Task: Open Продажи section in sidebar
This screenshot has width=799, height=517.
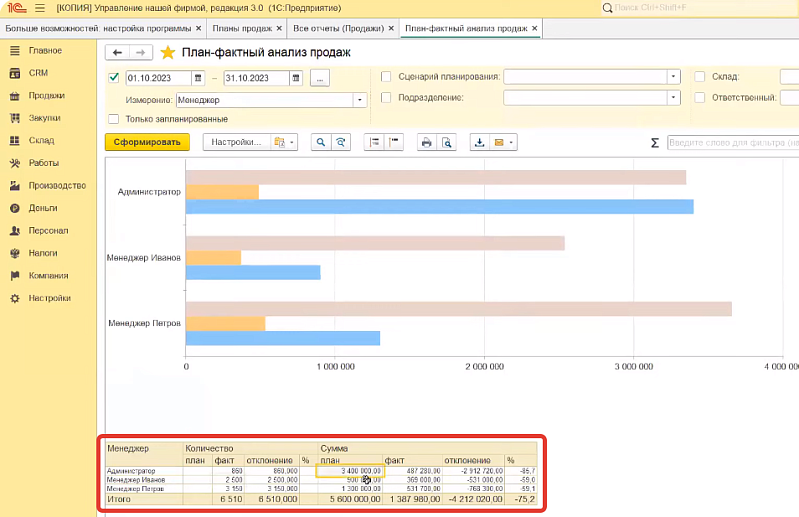Action: (x=48, y=95)
